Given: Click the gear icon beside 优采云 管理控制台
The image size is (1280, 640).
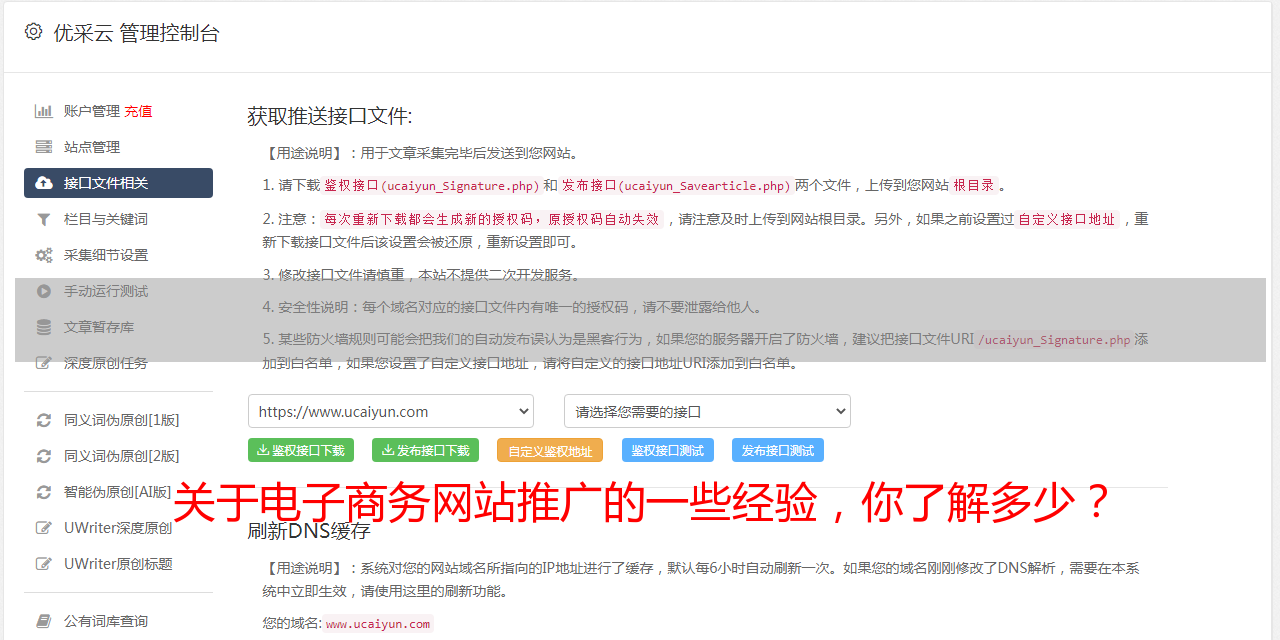Looking at the screenshot, I should pos(33,32).
